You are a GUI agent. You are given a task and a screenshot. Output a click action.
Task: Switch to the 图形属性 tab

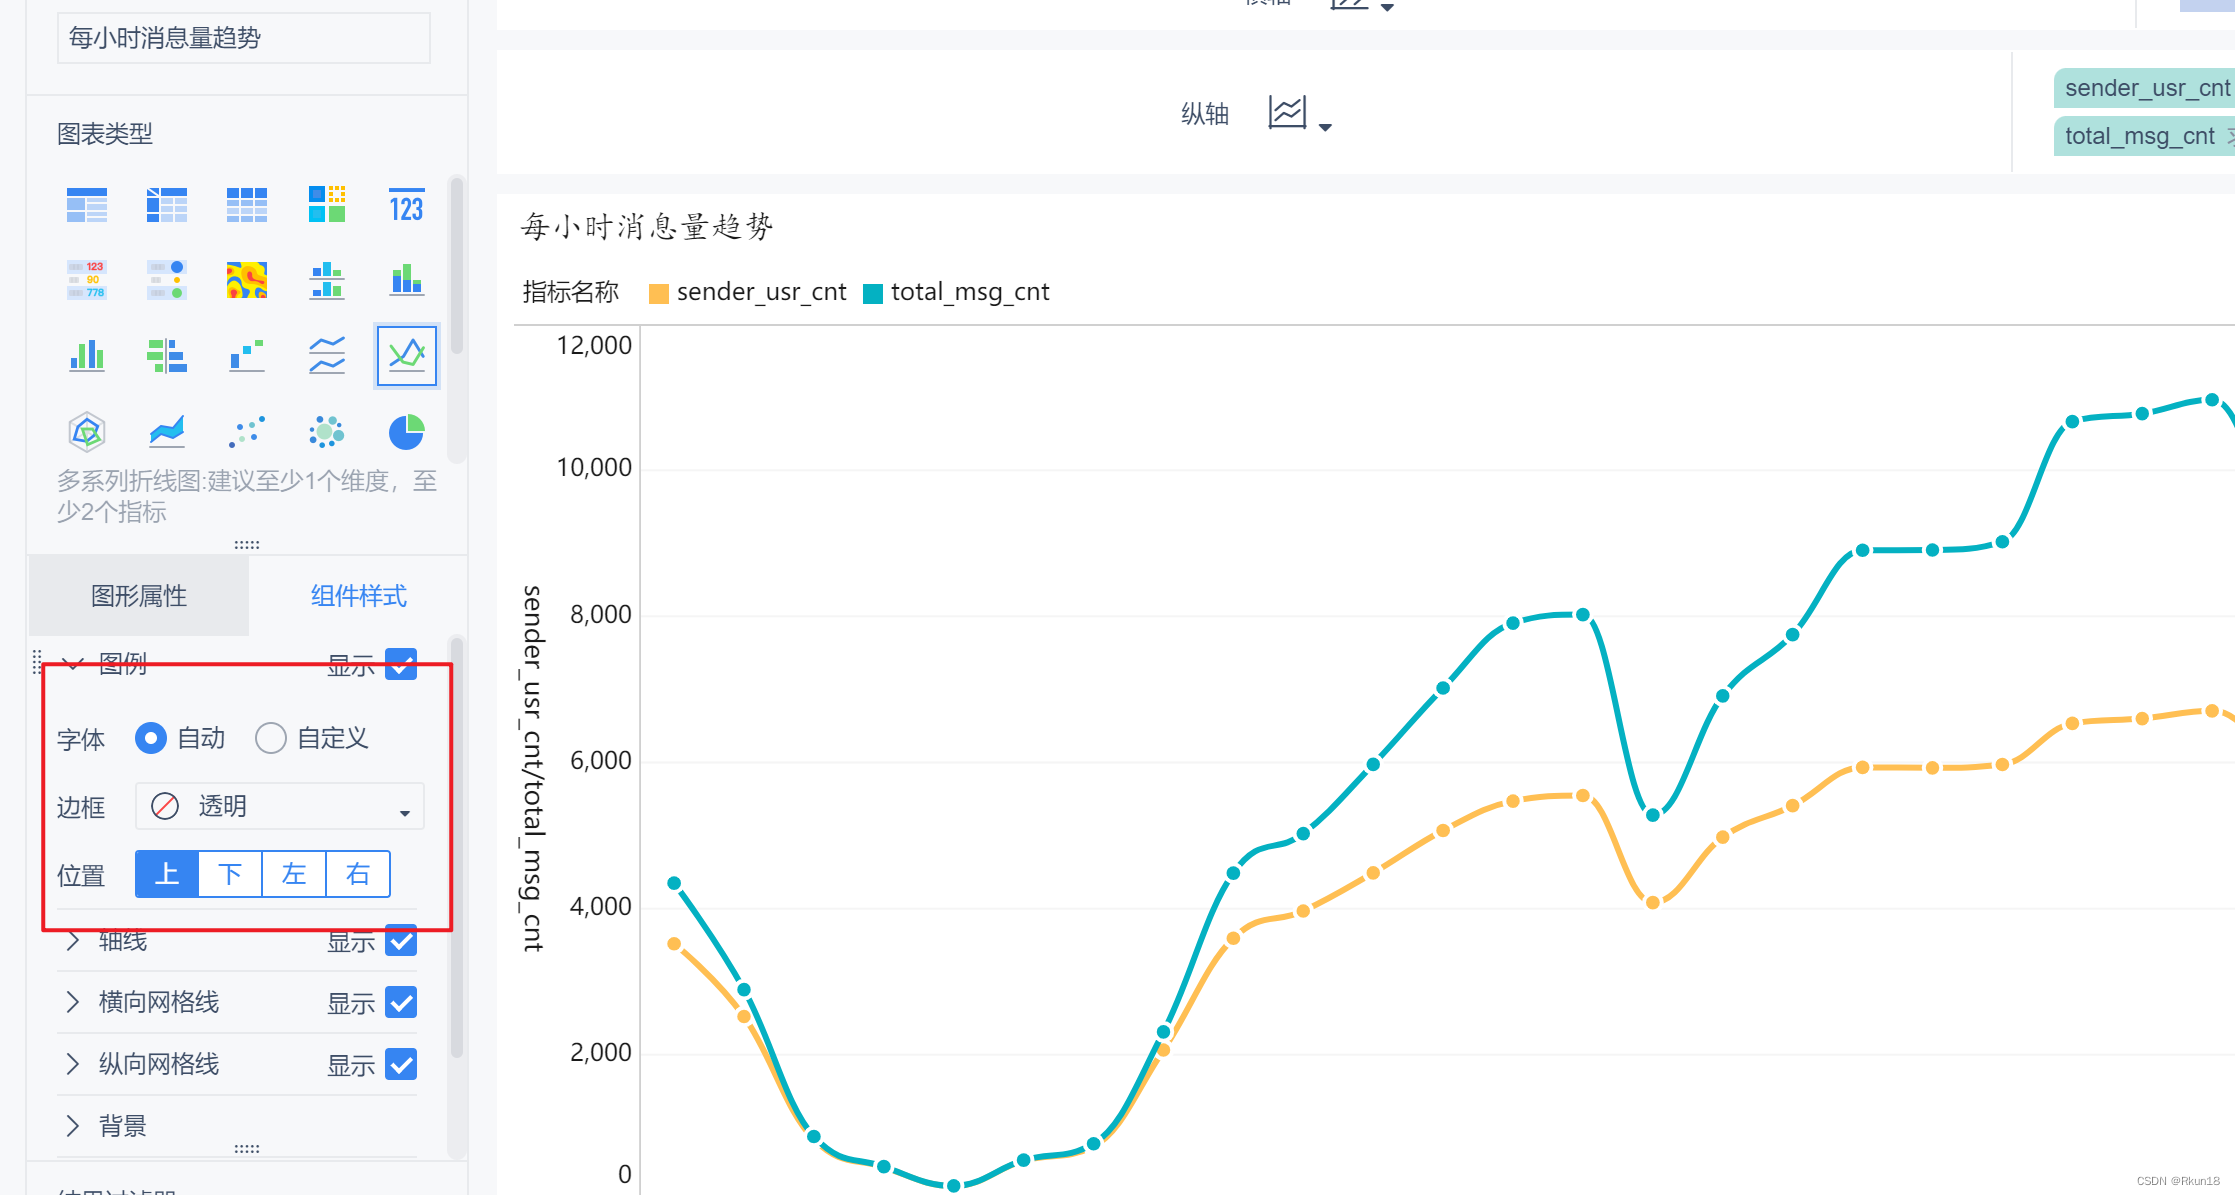tap(139, 596)
